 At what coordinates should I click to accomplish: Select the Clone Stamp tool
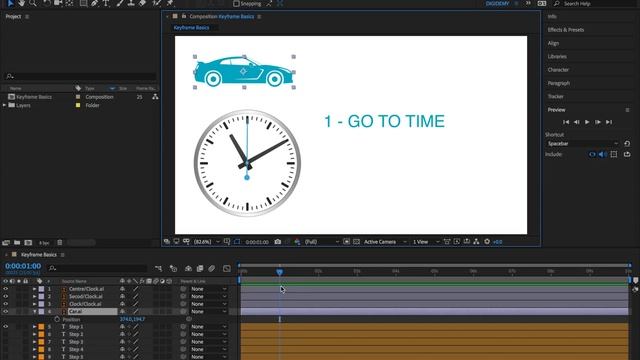tap(131, 3)
